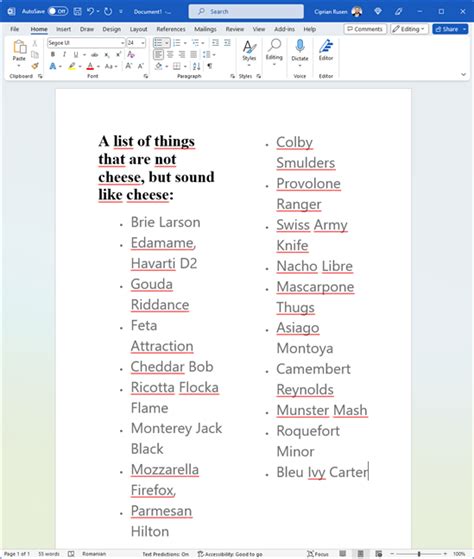
Task: Show paragraph marks and formatting symbols
Action: 210,66
